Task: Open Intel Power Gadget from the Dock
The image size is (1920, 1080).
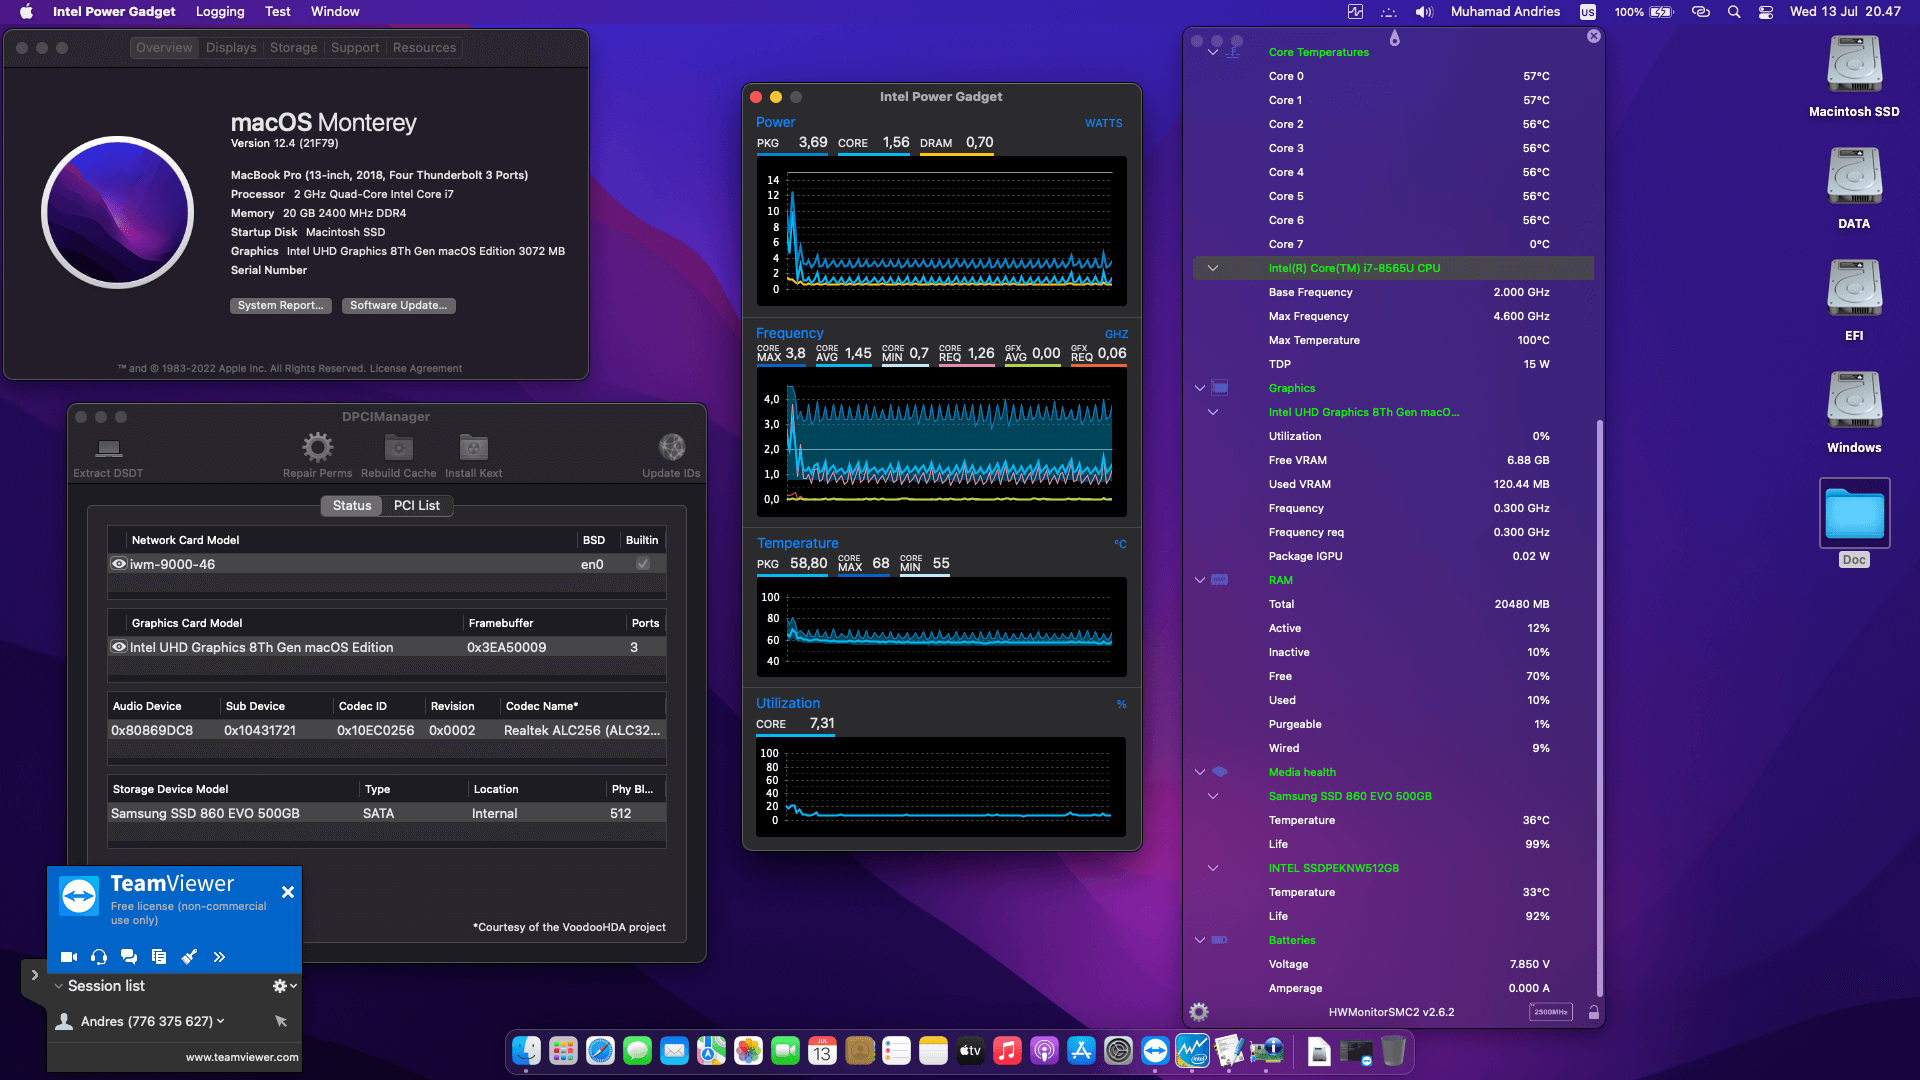Action: [x=1192, y=1051]
